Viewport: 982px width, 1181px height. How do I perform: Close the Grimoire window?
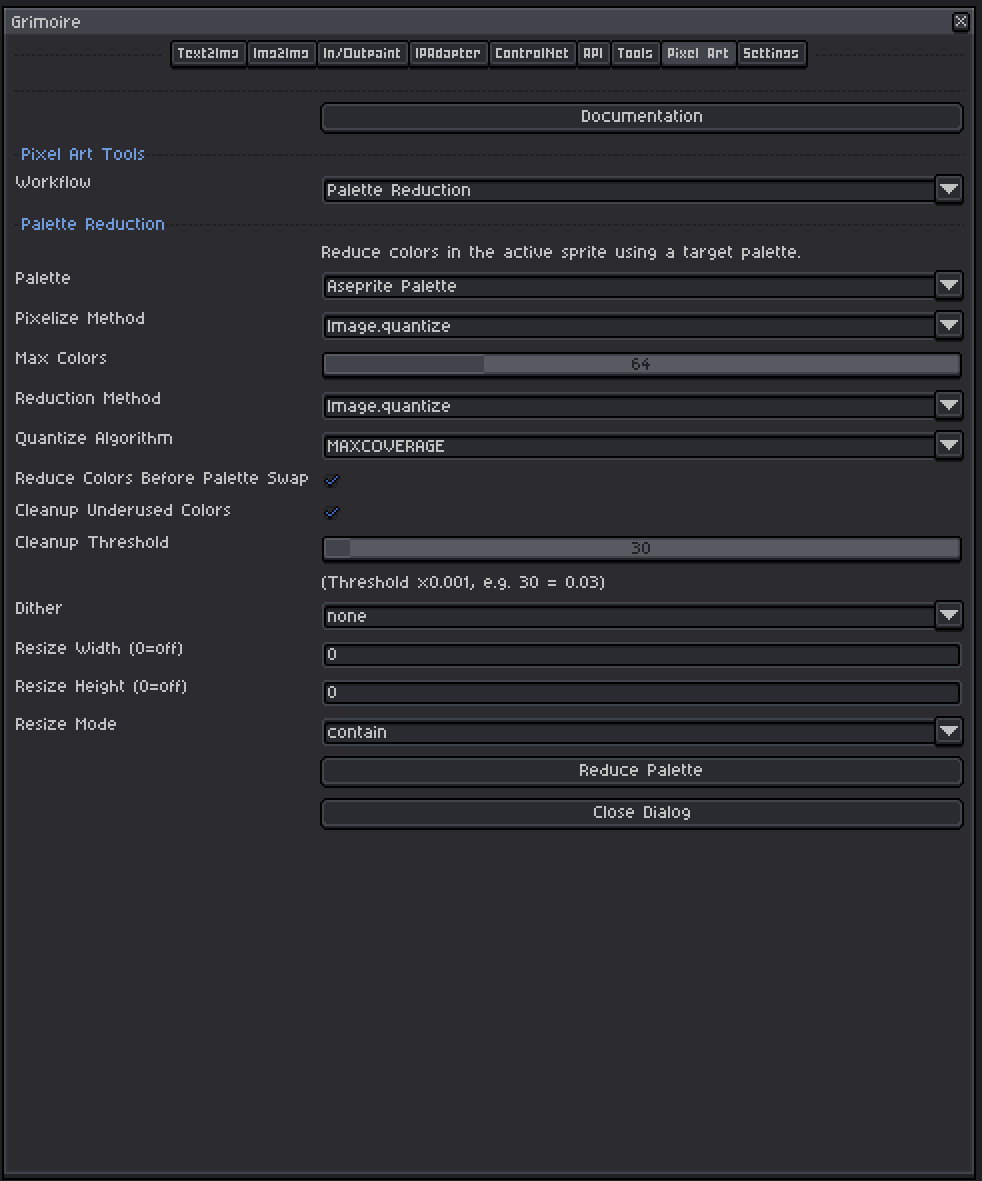click(961, 22)
